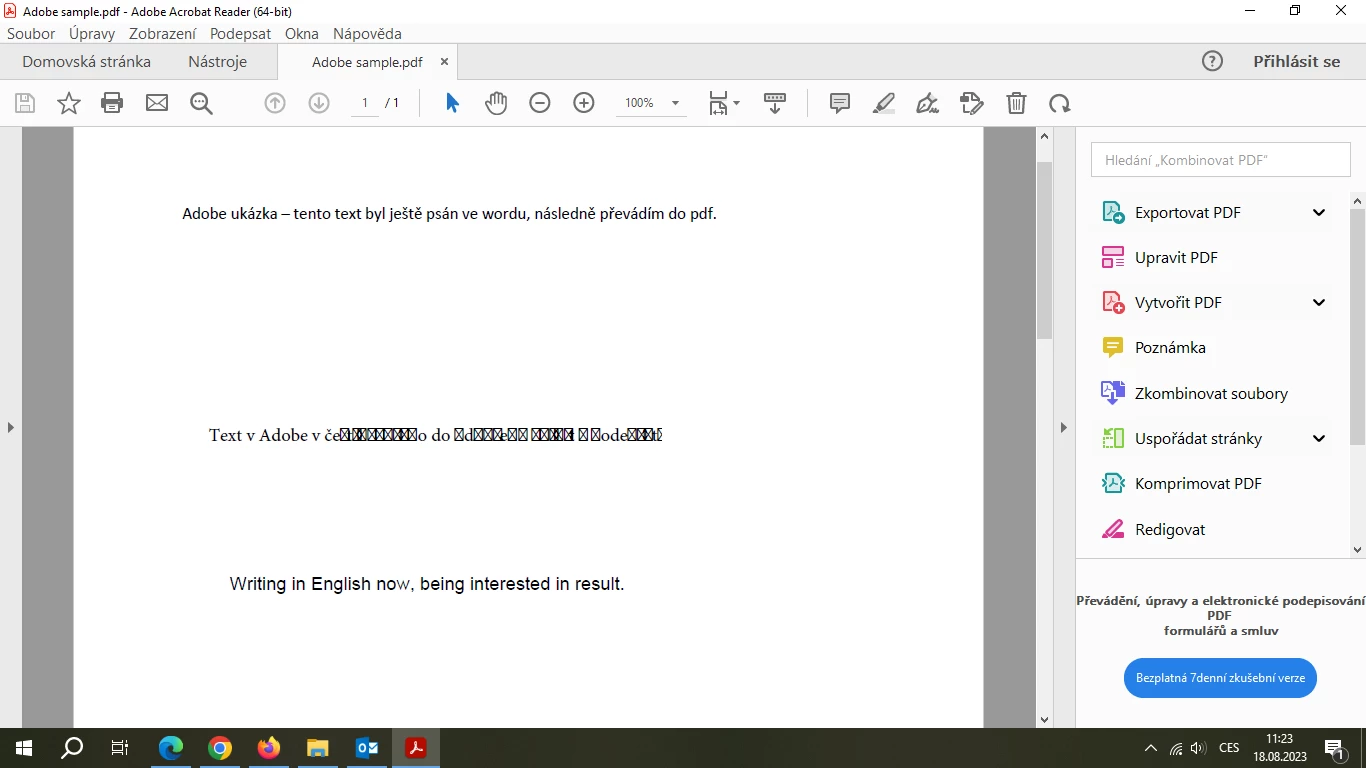Collapse the right tools pane arrow
1366x768 pixels.
pyautogui.click(x=1064, y=427)
